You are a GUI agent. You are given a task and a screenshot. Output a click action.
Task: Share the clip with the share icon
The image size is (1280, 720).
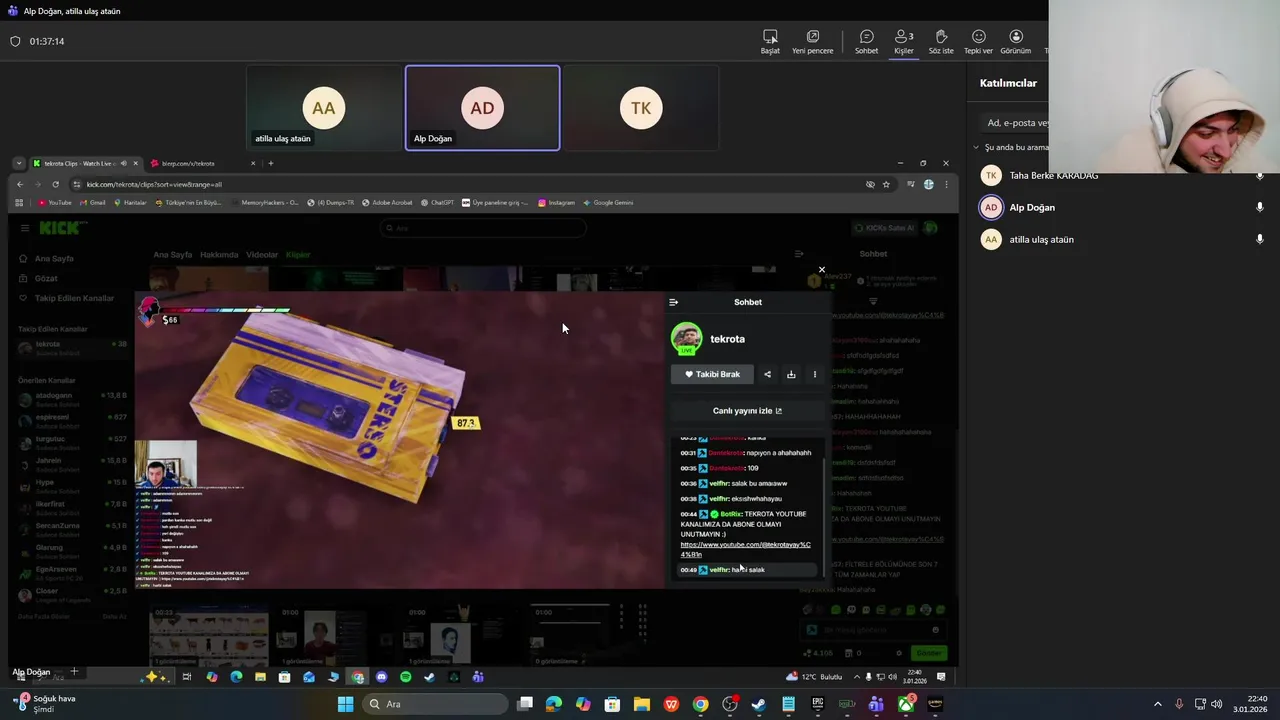pyautogui.click(x=767, y=374)
